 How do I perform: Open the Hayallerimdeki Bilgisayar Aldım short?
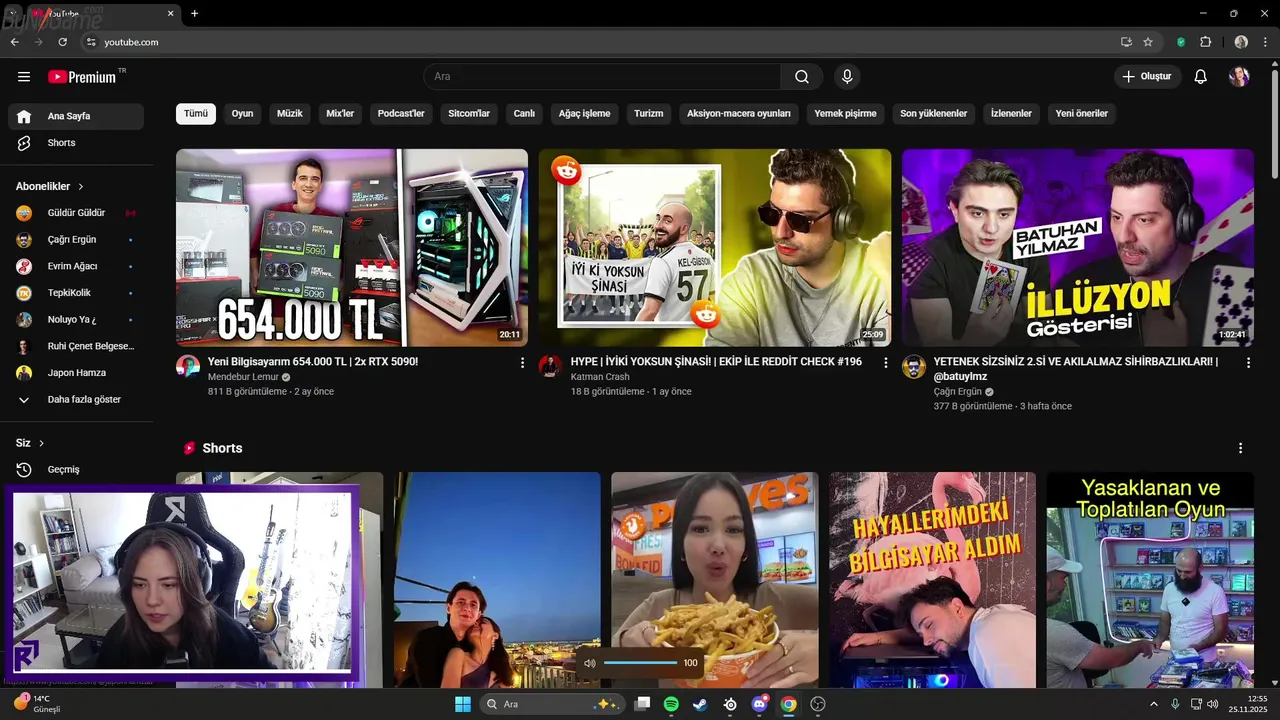(932, 580)
